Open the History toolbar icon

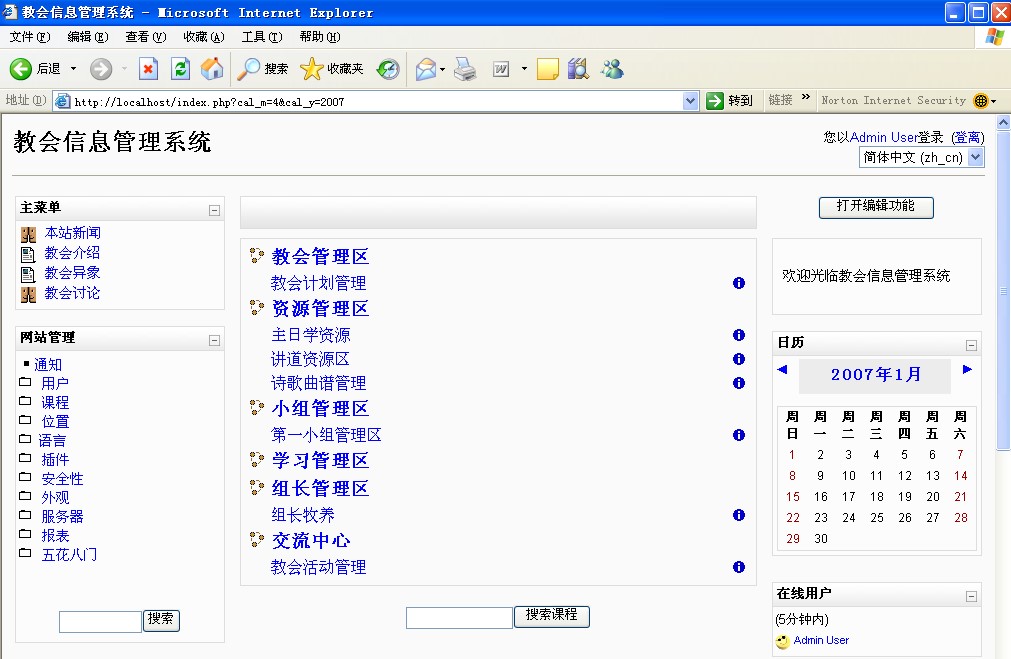click(388, 69)
